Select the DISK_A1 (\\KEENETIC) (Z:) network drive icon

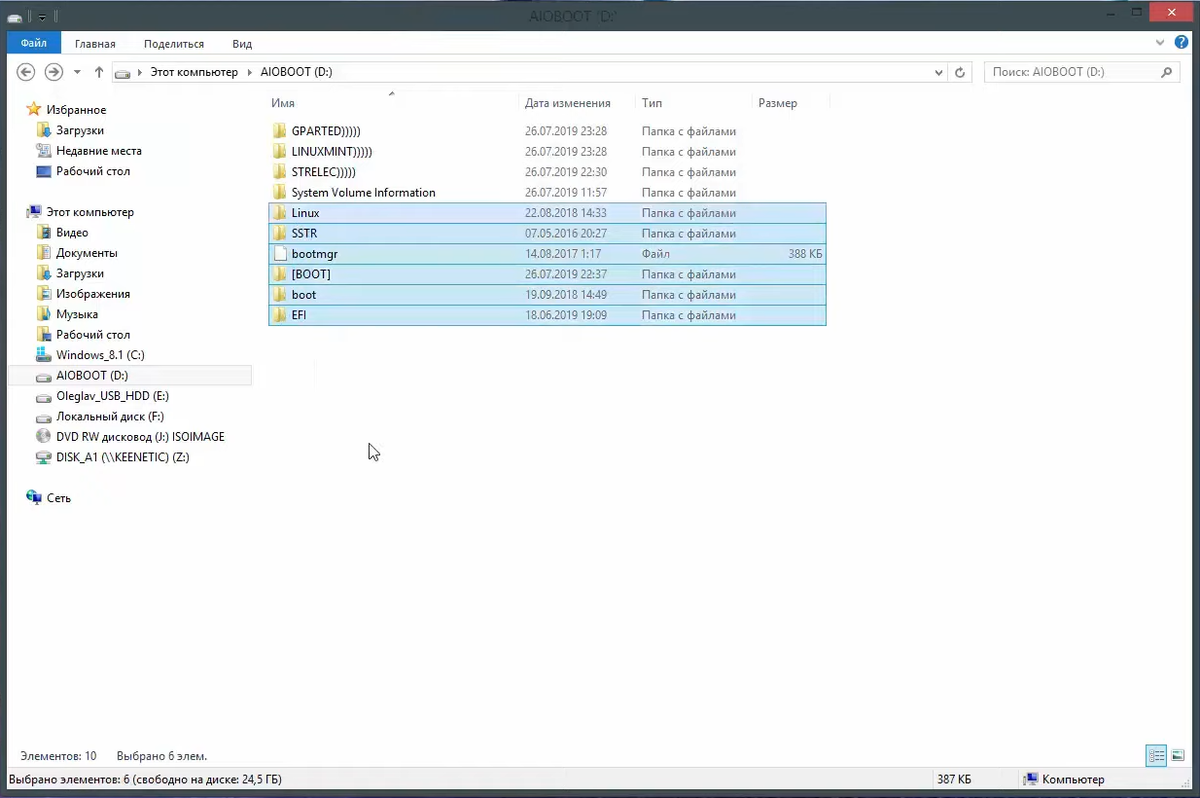coord(43,457)
